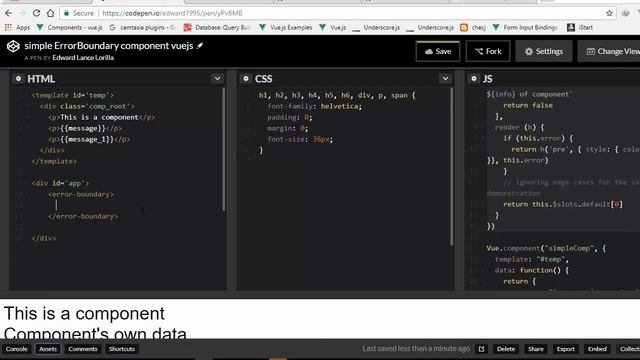The height and width of the screenshot is (360, 640).
Task: Open pen in new window icon
Action: [482, 349]
